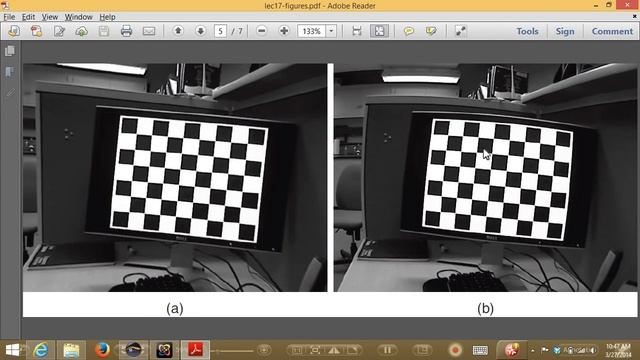Show the Page Thumbnails side panel
Image resolution: width=640 pixels, height=360 pixels.
click(10, 51)
